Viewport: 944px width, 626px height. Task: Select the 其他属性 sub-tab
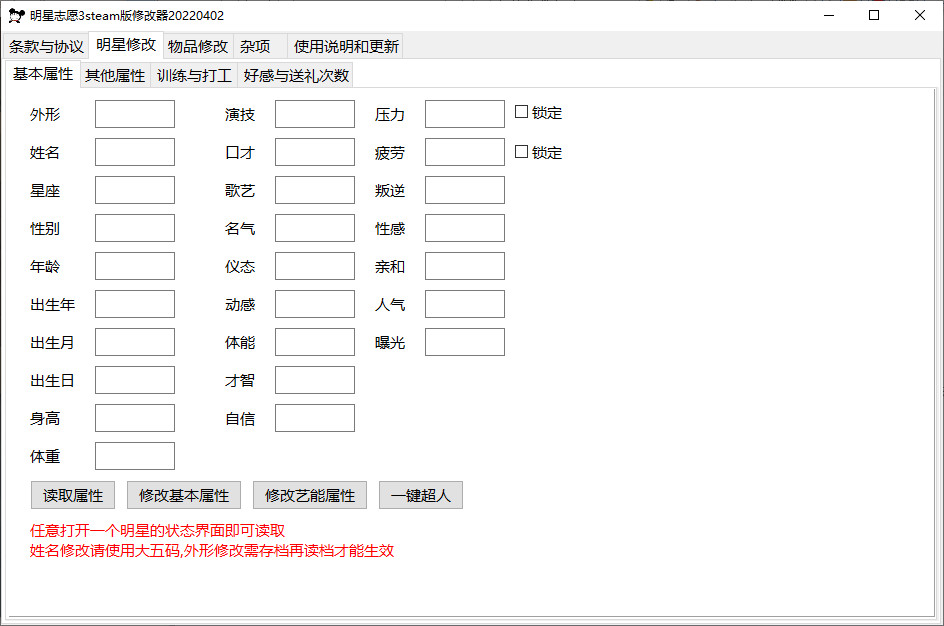tap(115, 76)
